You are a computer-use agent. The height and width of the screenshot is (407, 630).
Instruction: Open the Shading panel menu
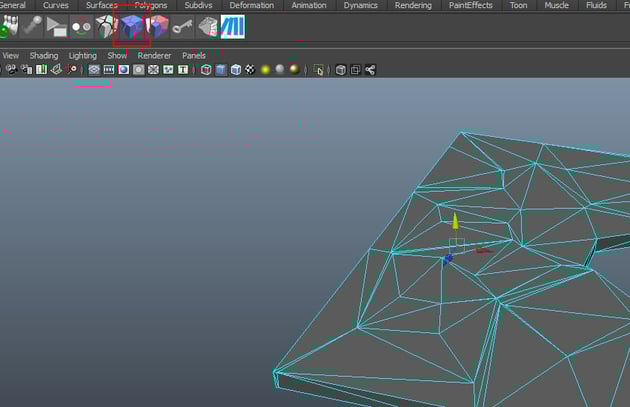44,56
